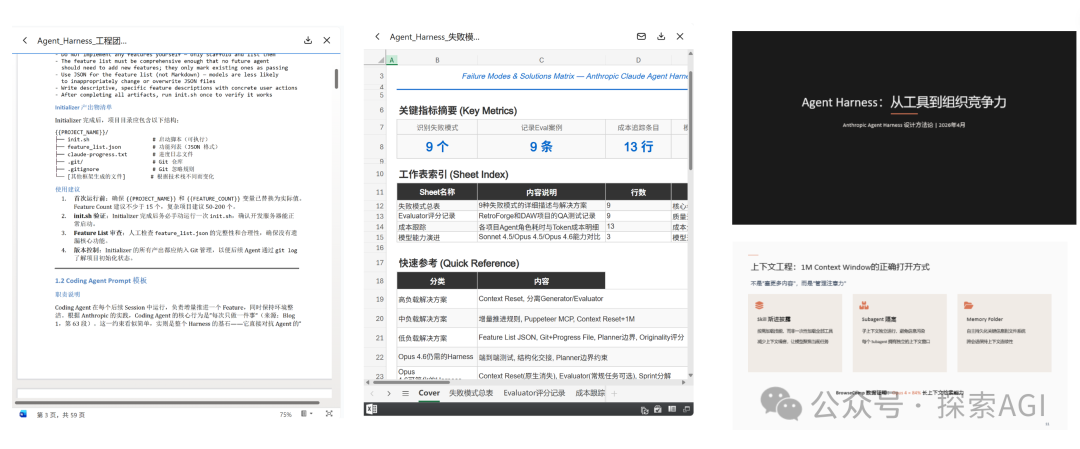Go back from the Agent_Harness_失败模 spreadsheet viewer

[x=377, y=36]
